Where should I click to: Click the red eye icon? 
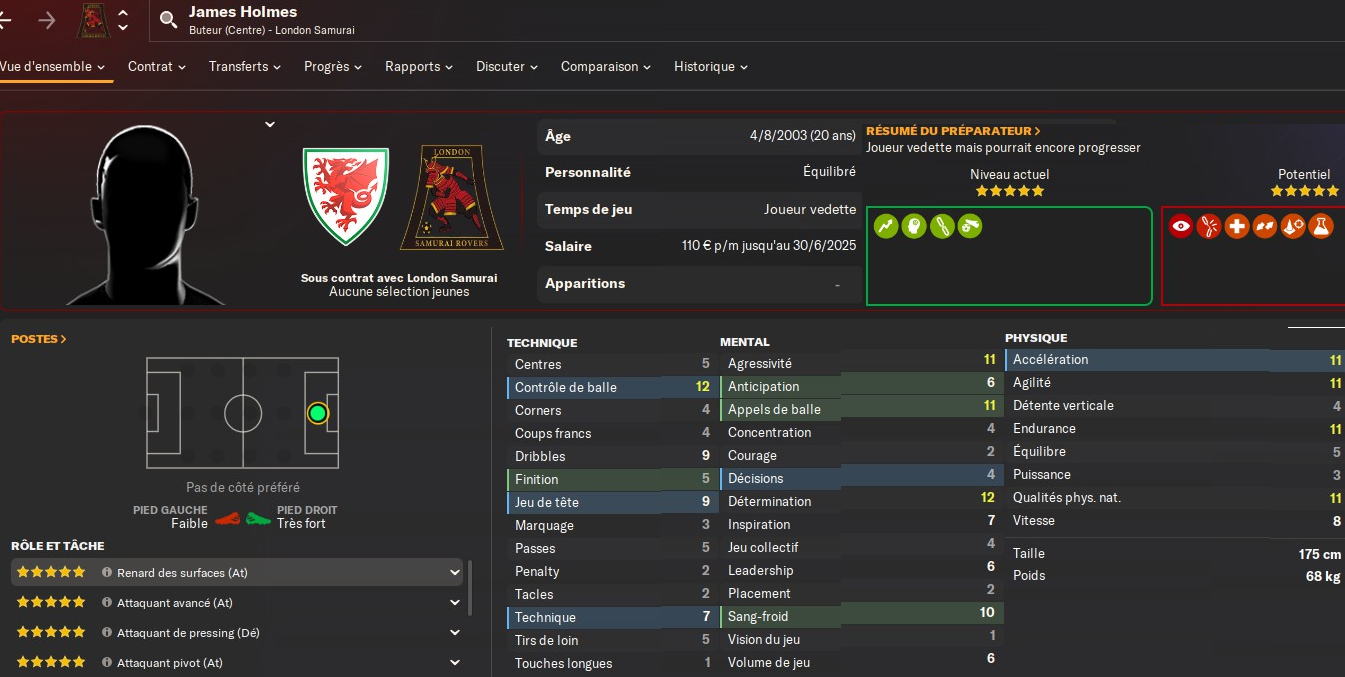tap(1181, 227)
